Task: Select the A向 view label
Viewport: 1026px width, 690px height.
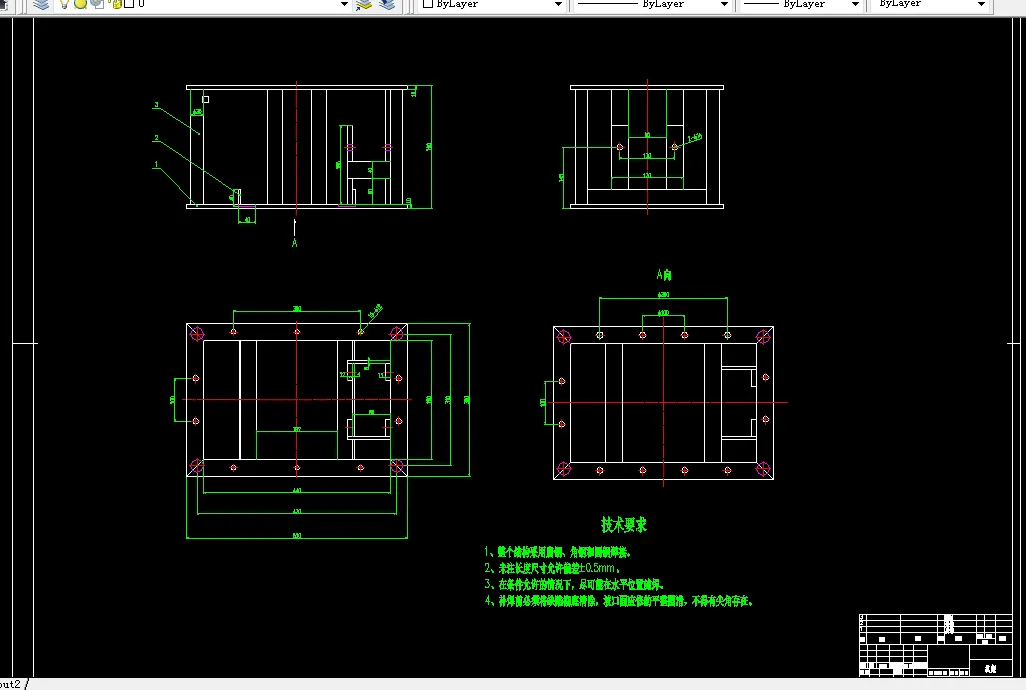Action: click(x=663, y=275)
